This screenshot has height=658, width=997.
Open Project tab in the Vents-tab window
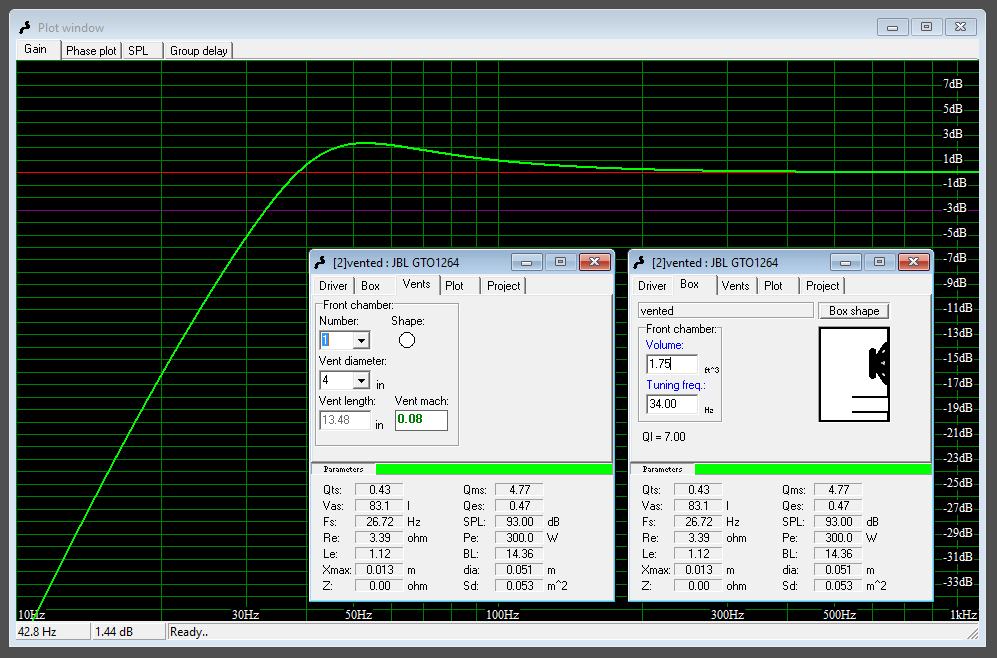pyautogui.click(x=504, y=286)
